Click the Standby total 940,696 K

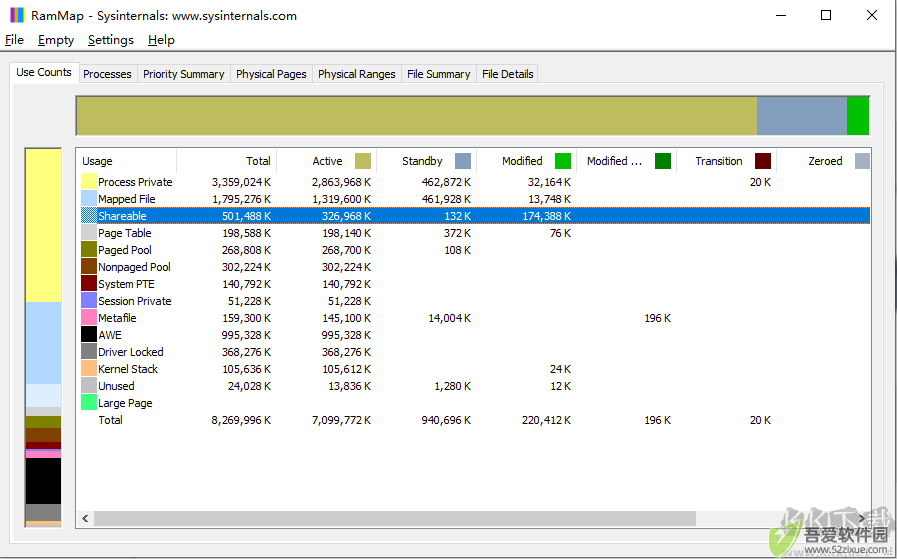click(446, 420)
